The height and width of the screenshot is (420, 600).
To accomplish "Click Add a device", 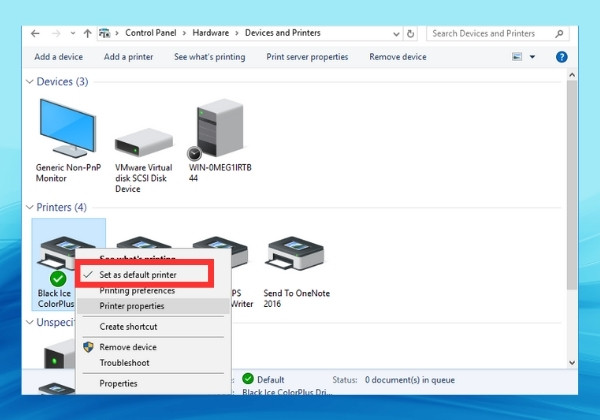I will 59,57.
